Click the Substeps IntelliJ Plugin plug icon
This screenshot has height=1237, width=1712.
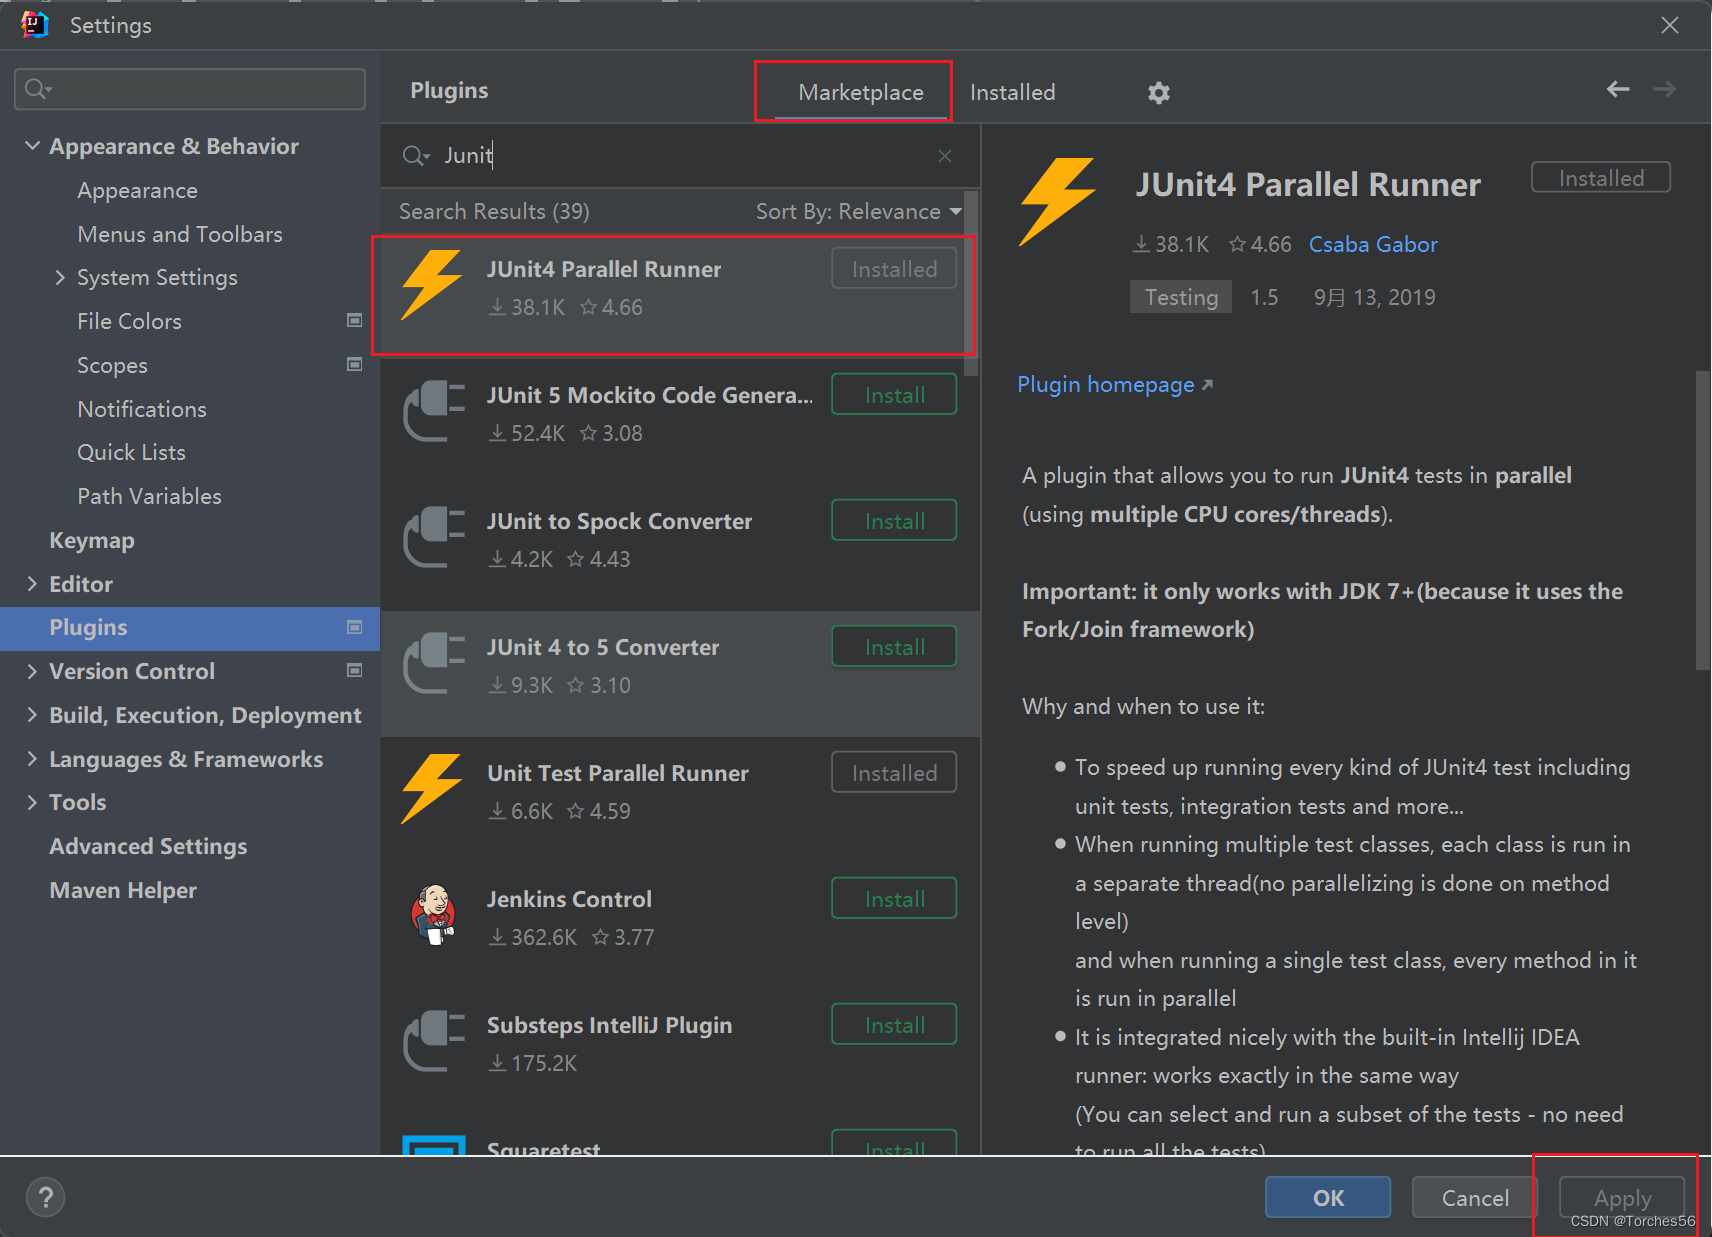coord(434,1041)
